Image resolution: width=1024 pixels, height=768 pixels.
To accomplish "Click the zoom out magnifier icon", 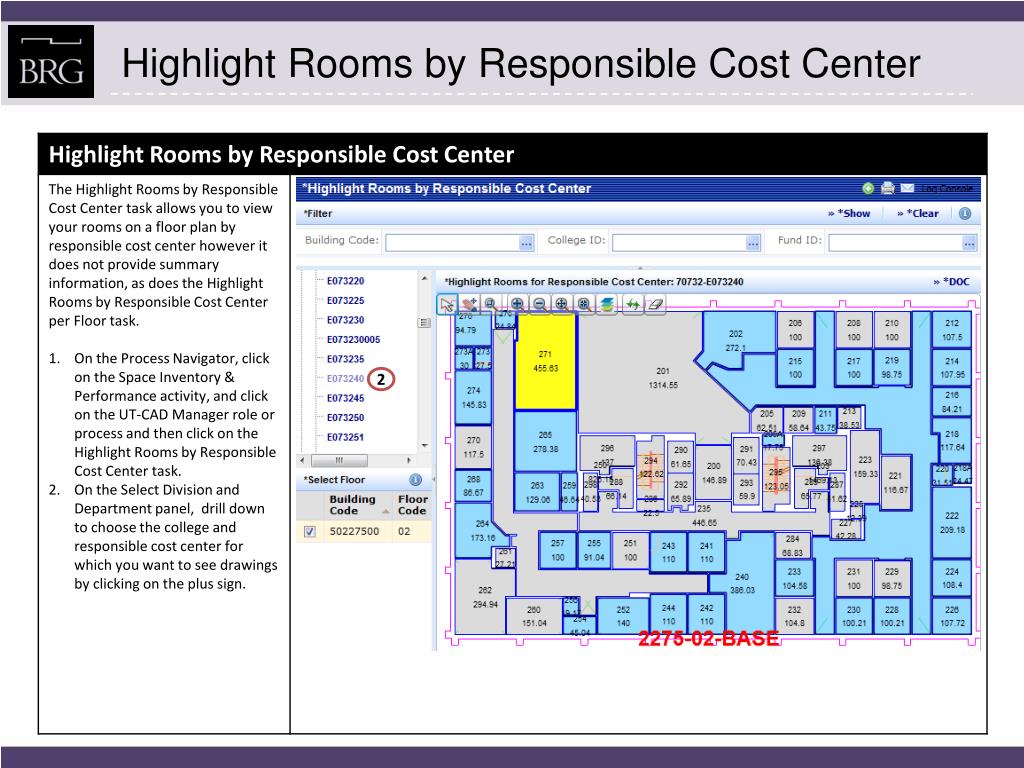I will [x=539, y=304].
